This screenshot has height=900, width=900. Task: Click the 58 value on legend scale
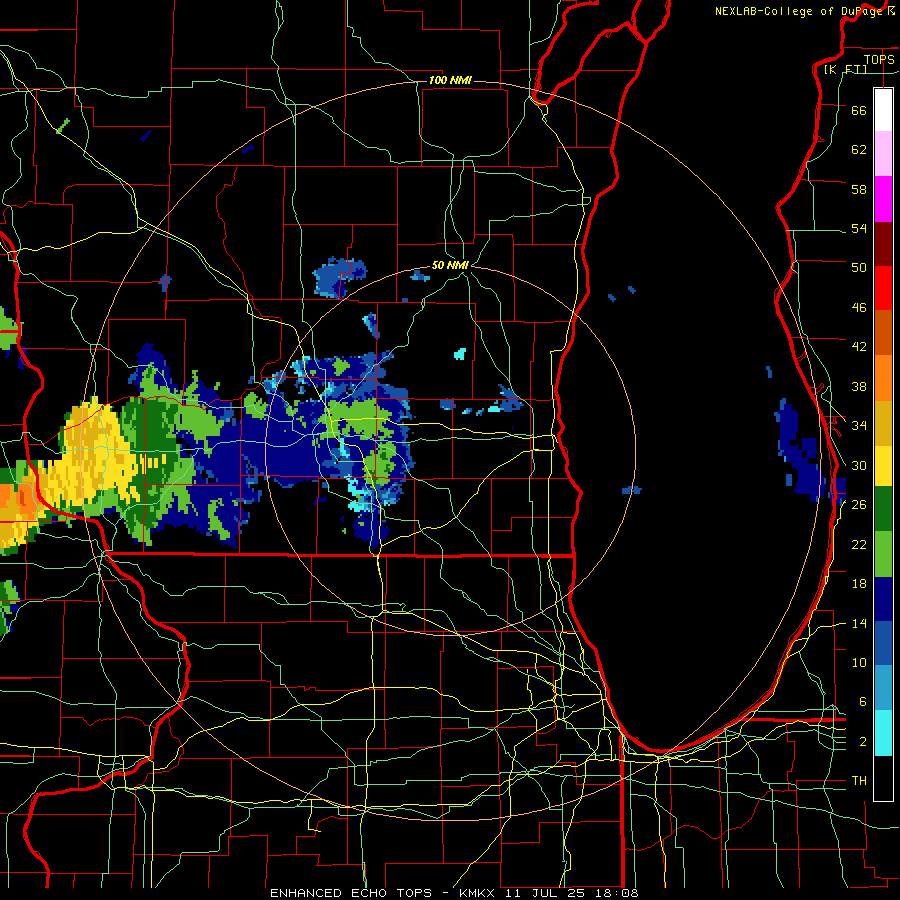[x=859, y=189]
